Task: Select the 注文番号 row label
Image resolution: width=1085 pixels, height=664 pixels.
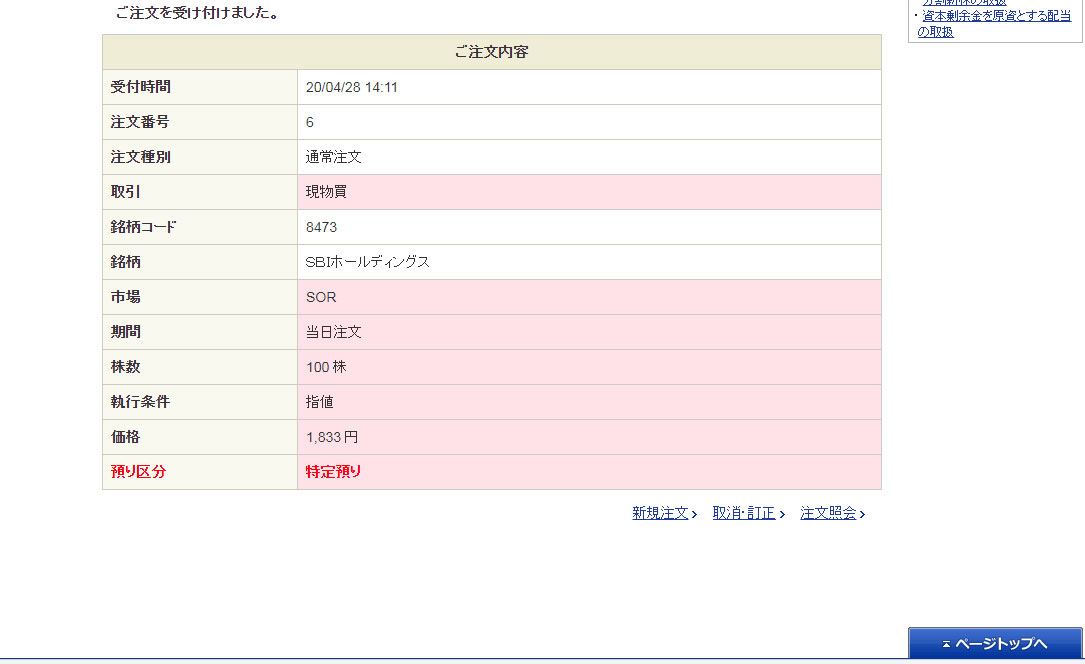Action: tap(140, 122)
